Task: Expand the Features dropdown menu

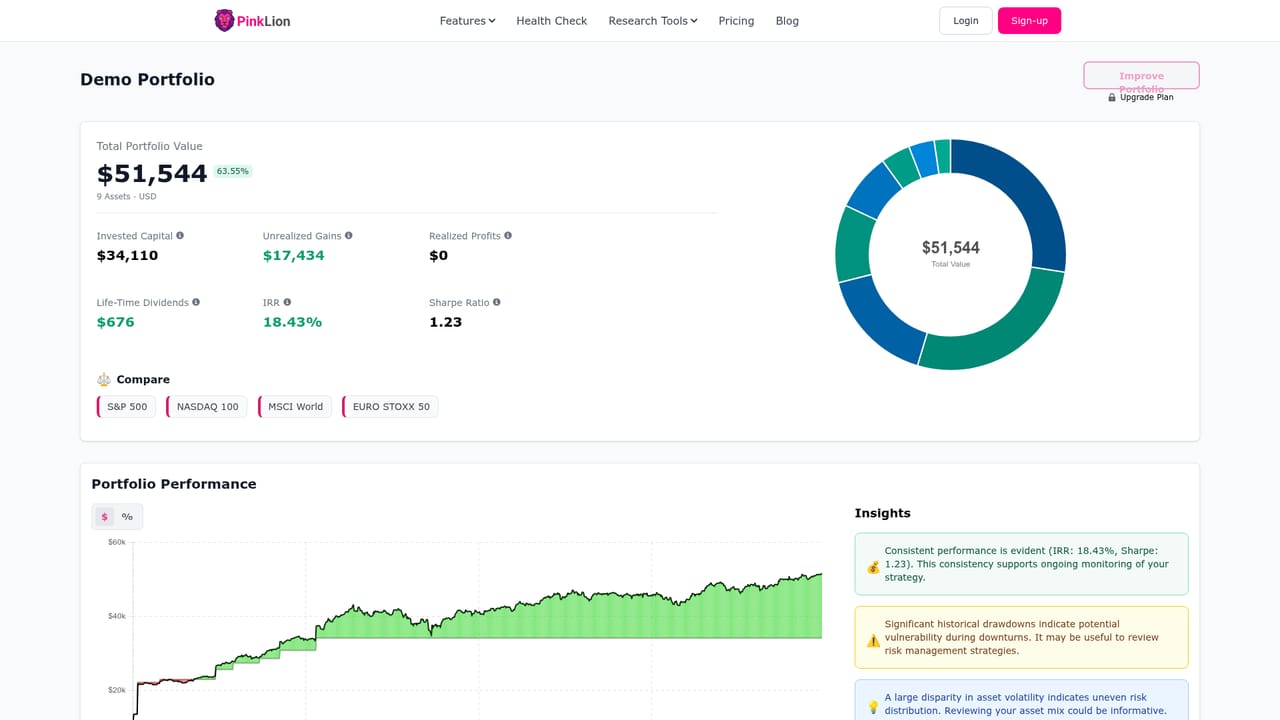Action: (467, 21)
